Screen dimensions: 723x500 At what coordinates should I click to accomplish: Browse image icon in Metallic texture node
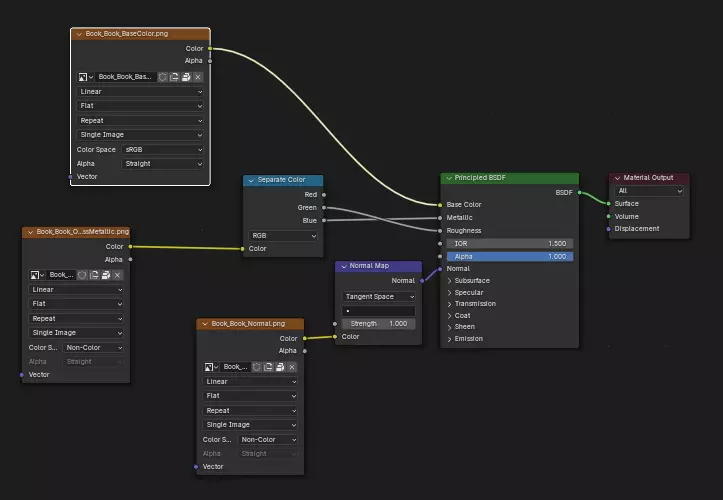click(37, 275)
